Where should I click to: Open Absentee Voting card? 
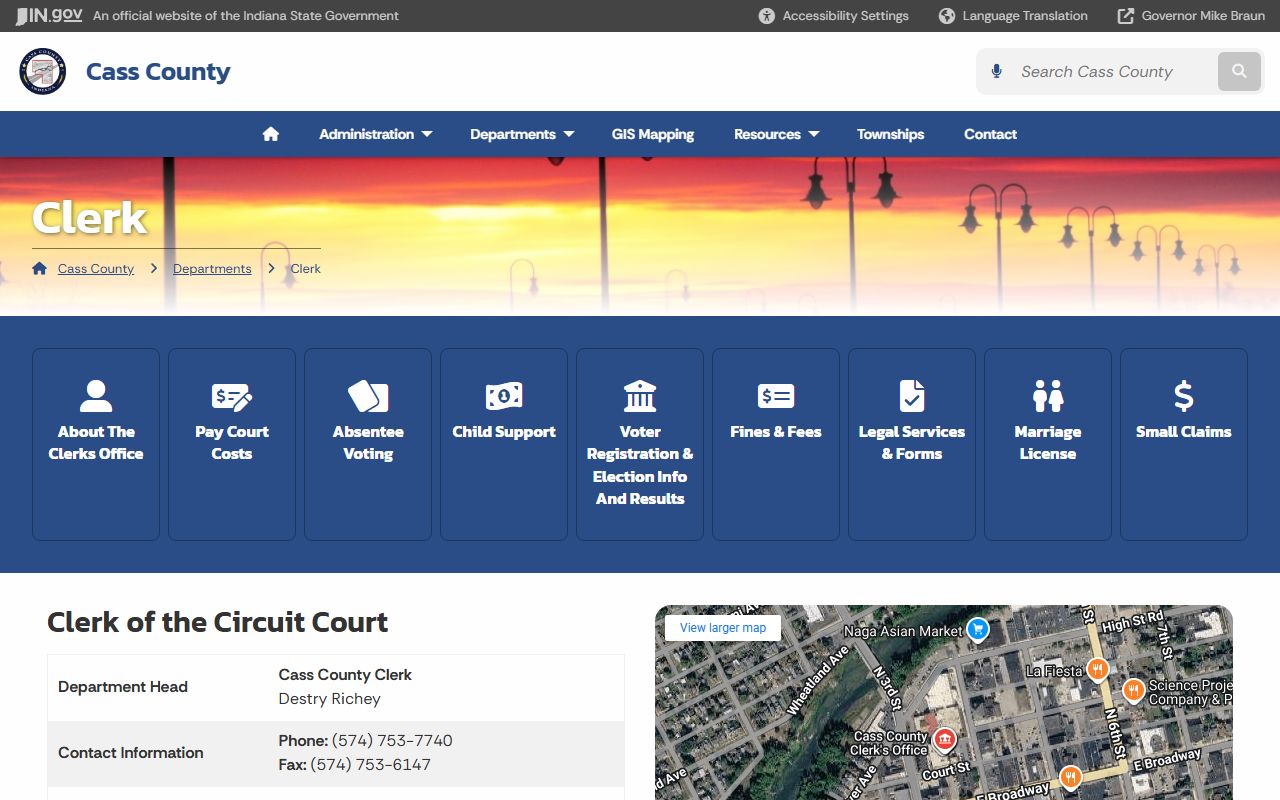(x=368, y=444)
